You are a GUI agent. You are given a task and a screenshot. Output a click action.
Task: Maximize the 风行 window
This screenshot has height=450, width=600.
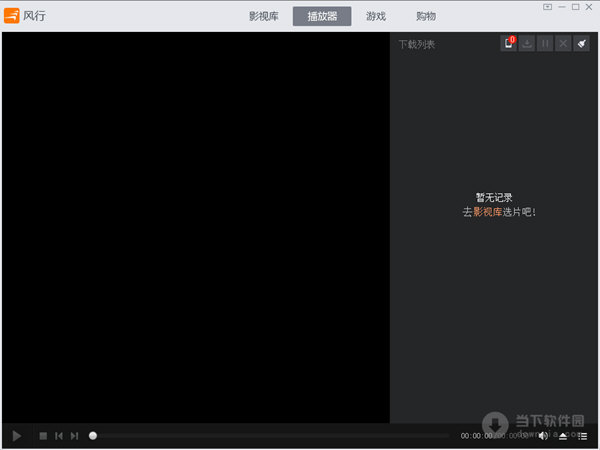(x=576, y=7)
